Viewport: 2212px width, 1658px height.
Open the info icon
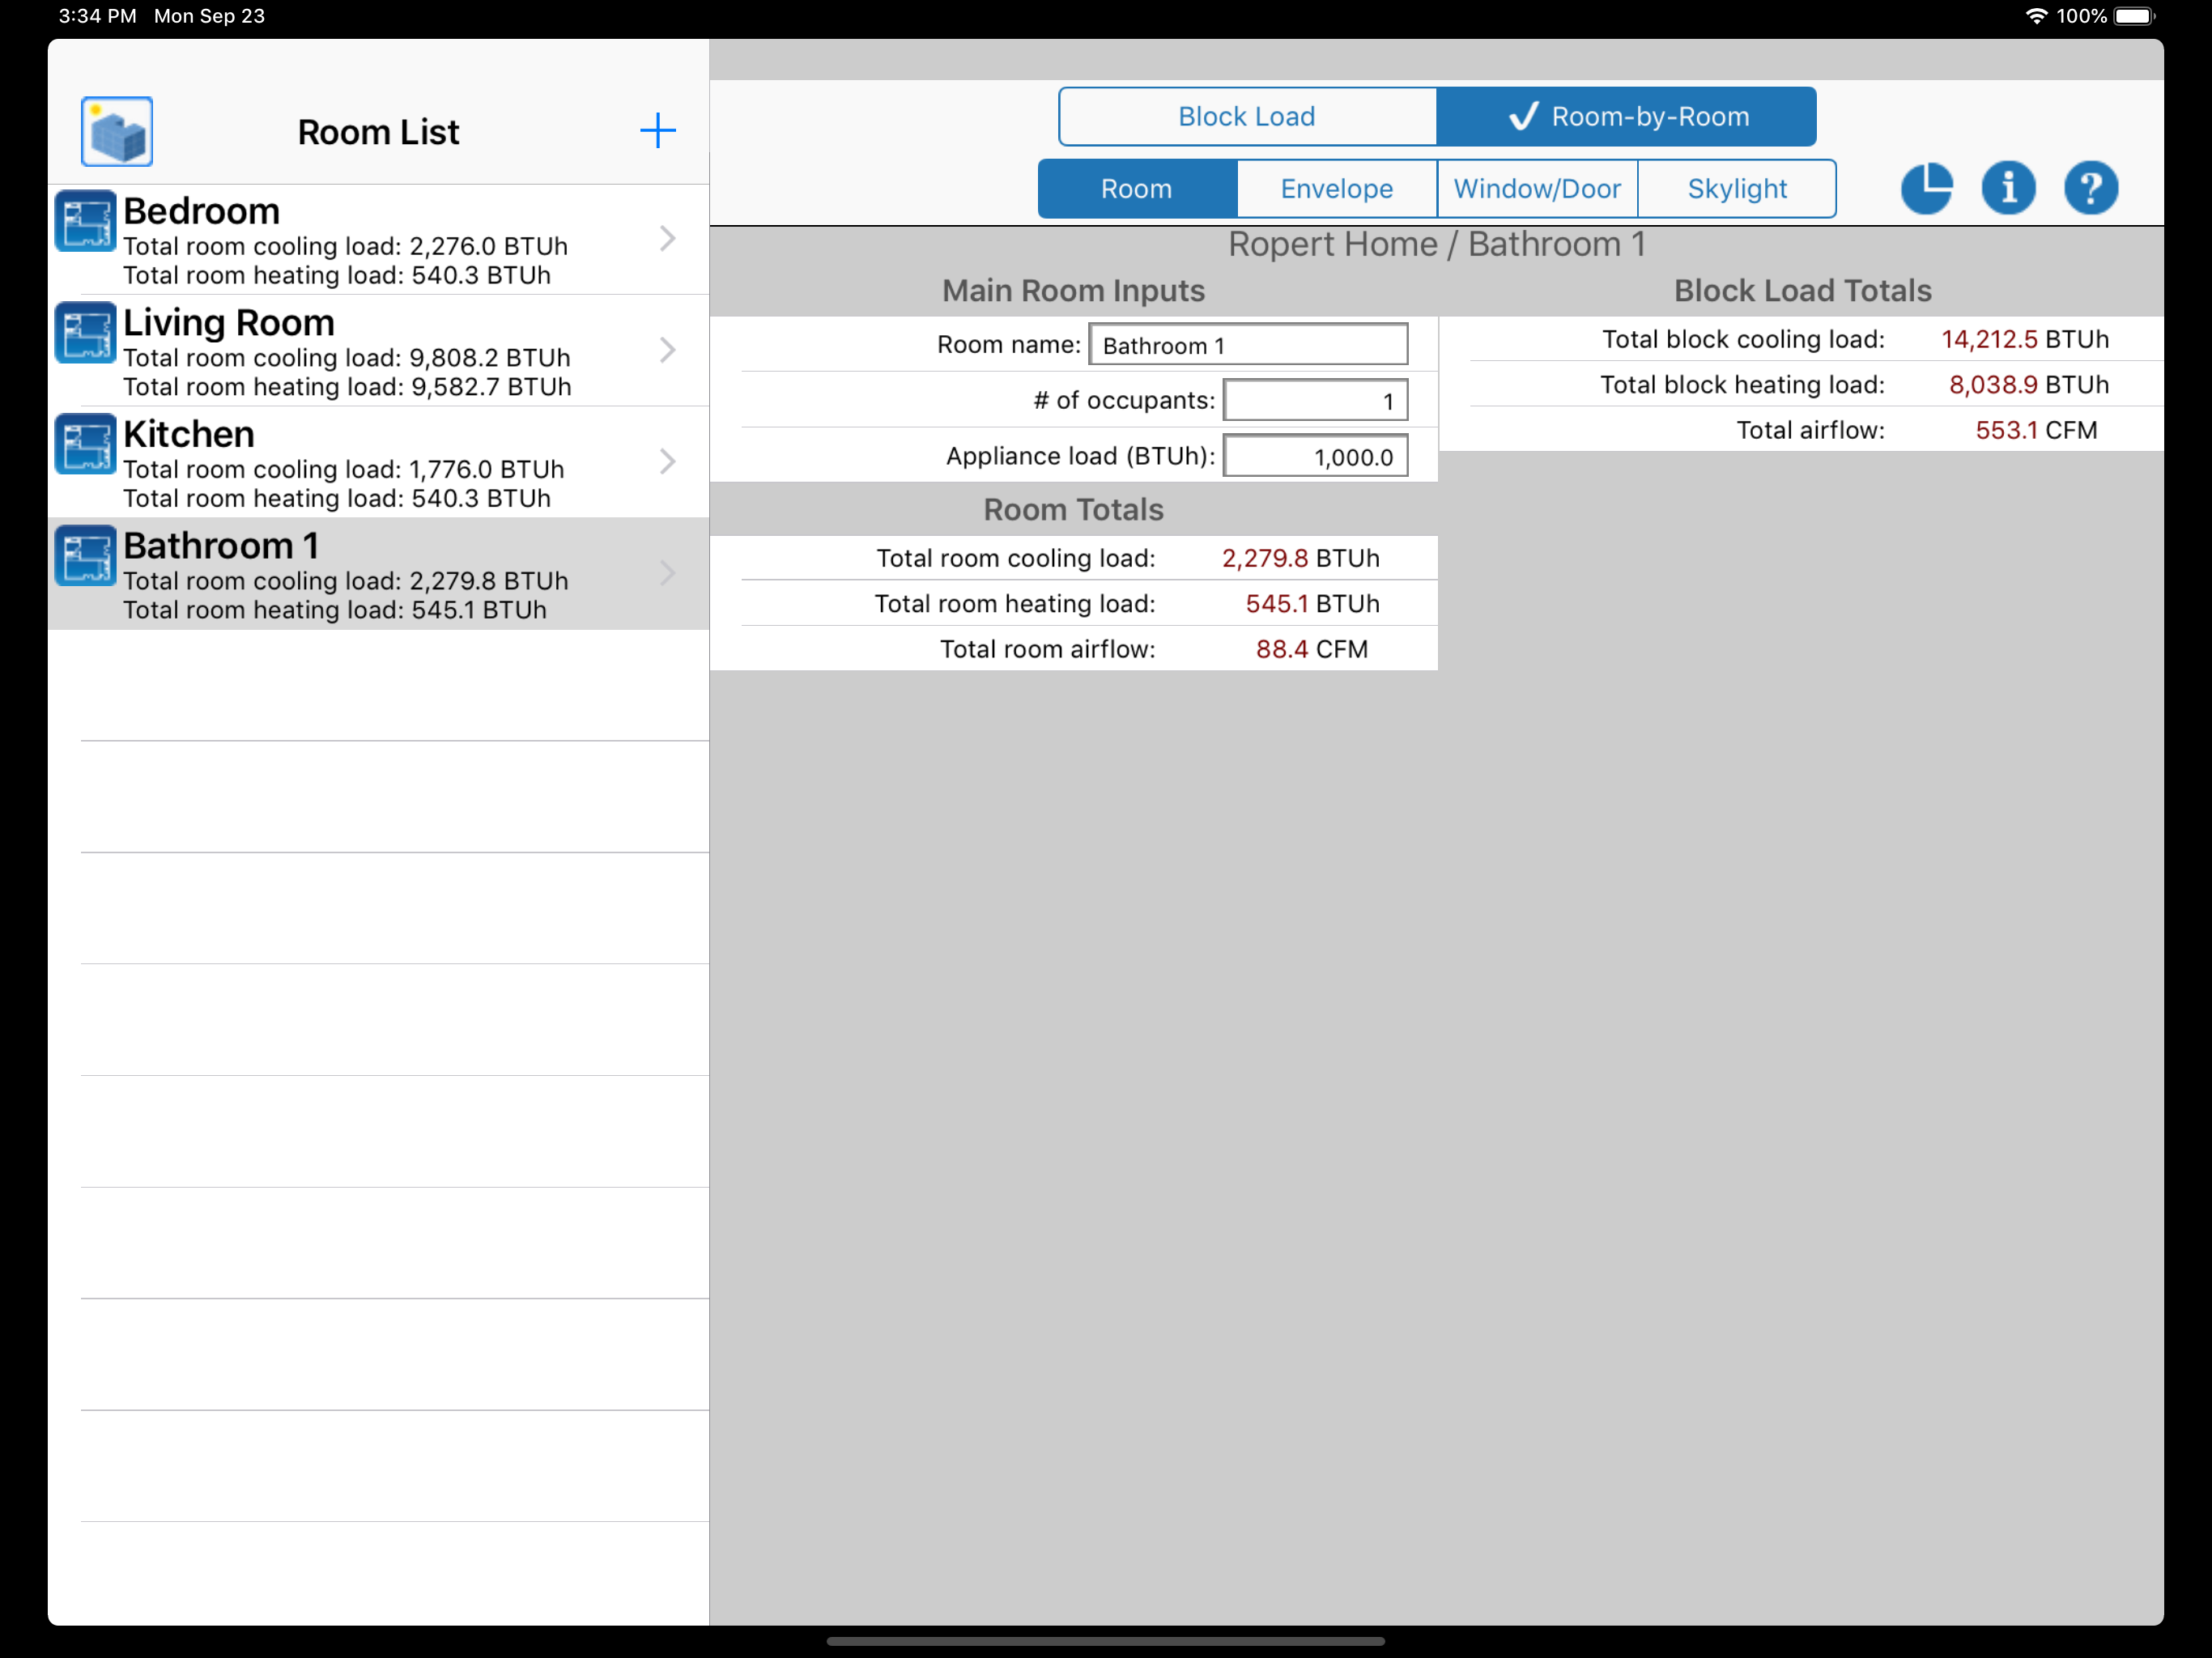tap(2008, 188)
